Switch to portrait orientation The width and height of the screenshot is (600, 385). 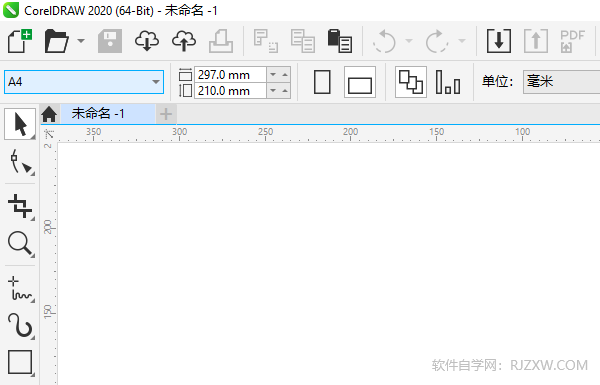[322, 82]
